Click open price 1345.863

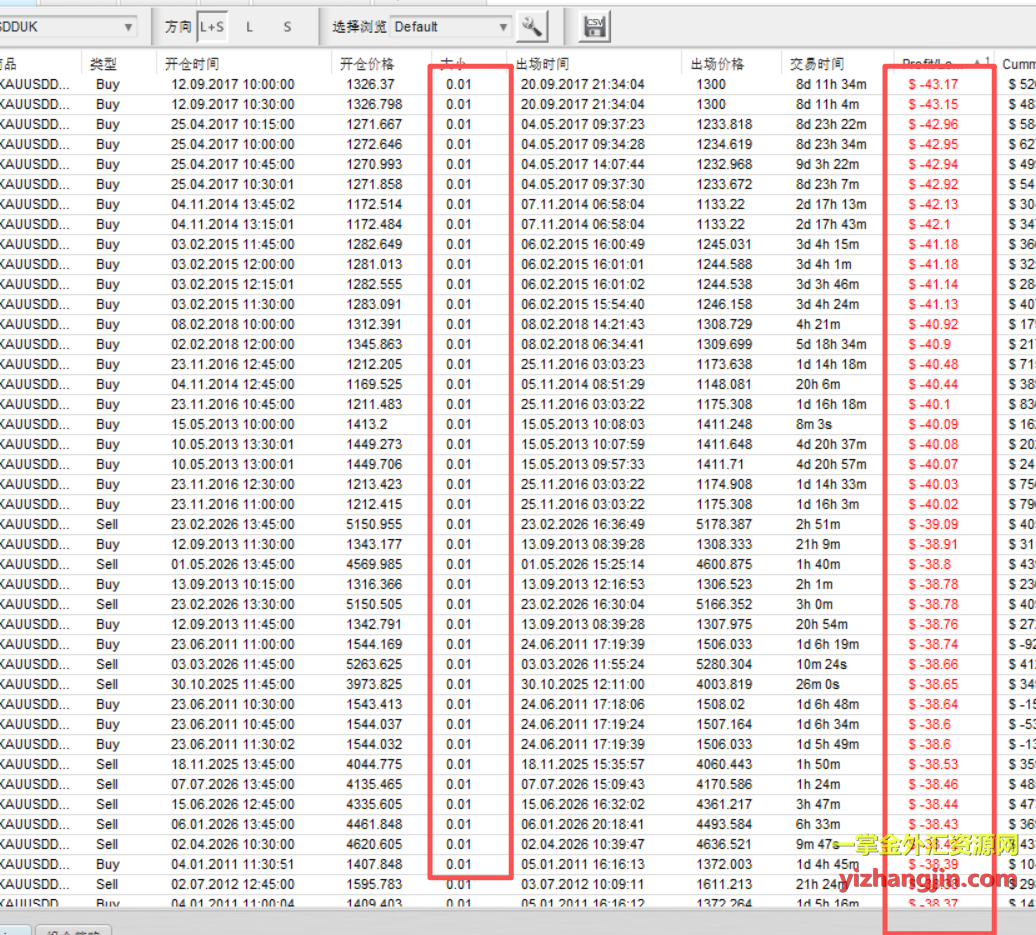(x=374, y=344)
